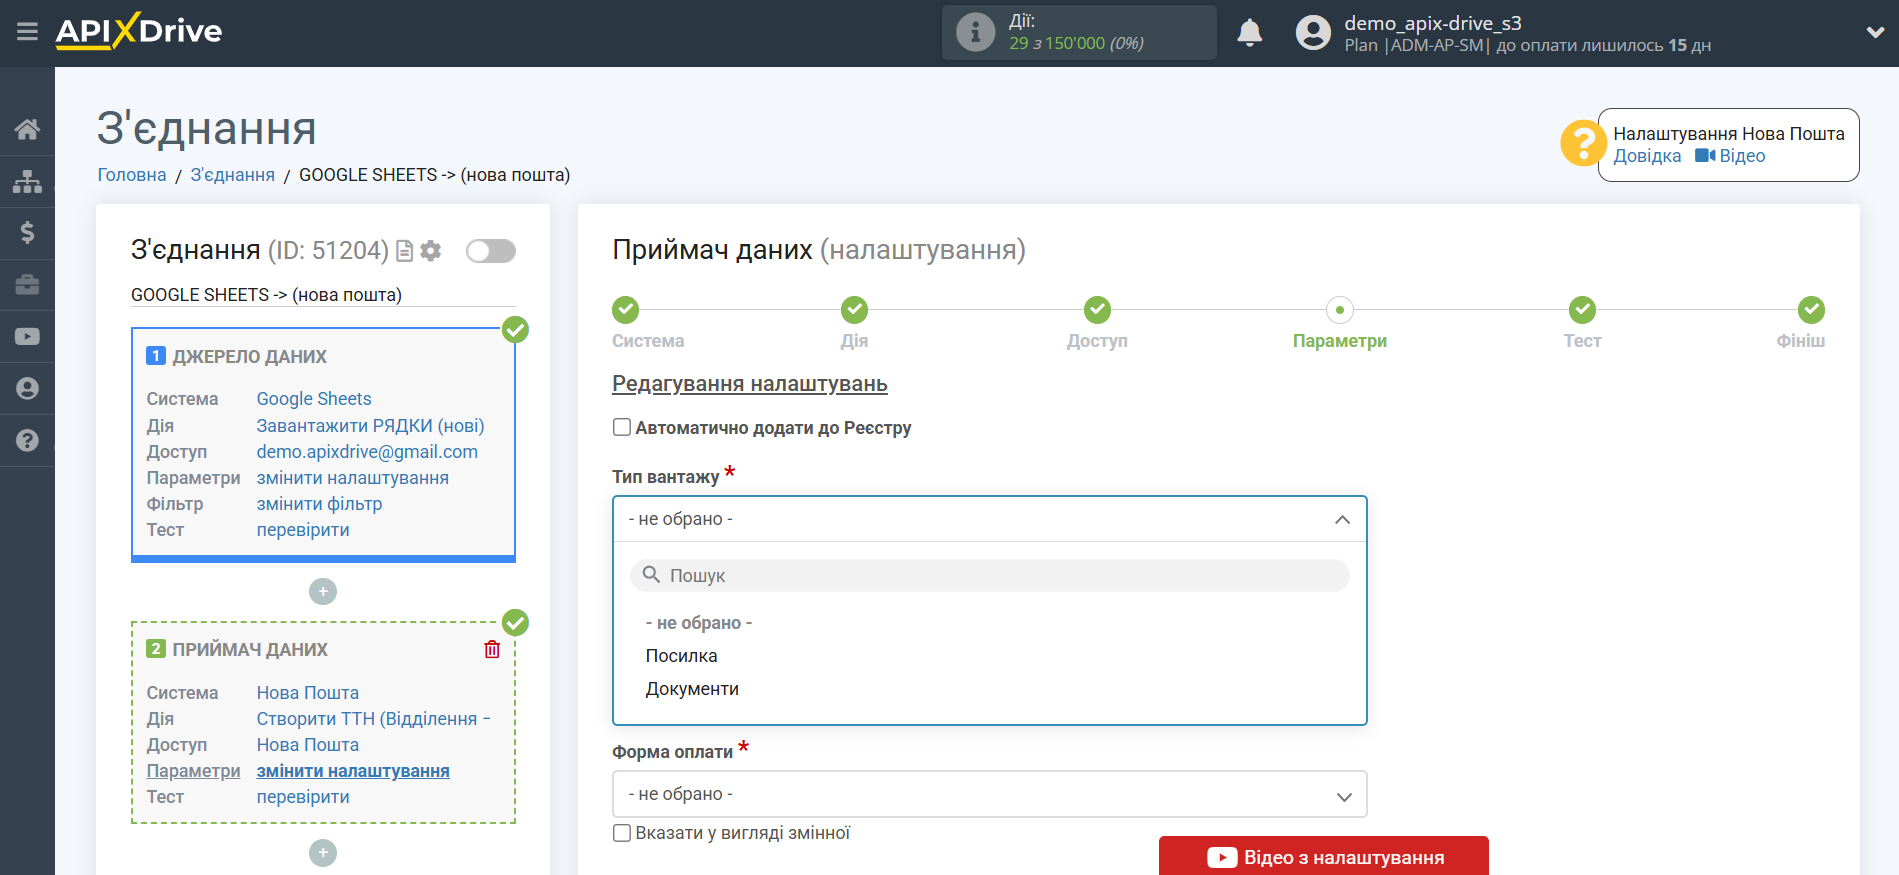This screenshot has height=875, width=1899.
Task: Click the video camera icon beside Відео
Action: [x=1705, y=155]
